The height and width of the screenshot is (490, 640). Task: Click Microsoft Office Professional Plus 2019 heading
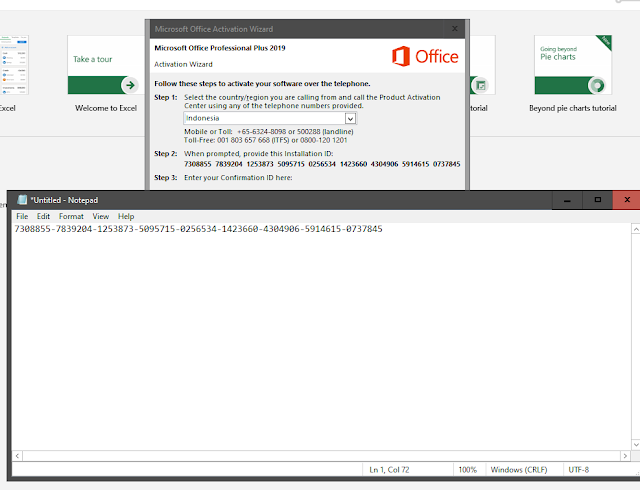coord(220,48)
